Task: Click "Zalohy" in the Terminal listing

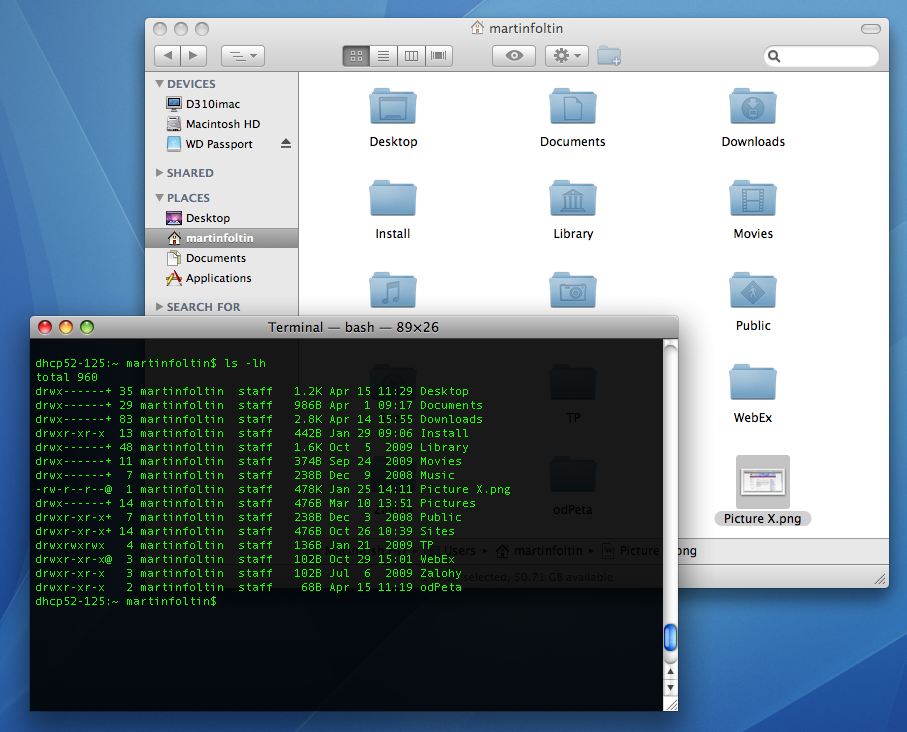Action: tap(441, 573)
